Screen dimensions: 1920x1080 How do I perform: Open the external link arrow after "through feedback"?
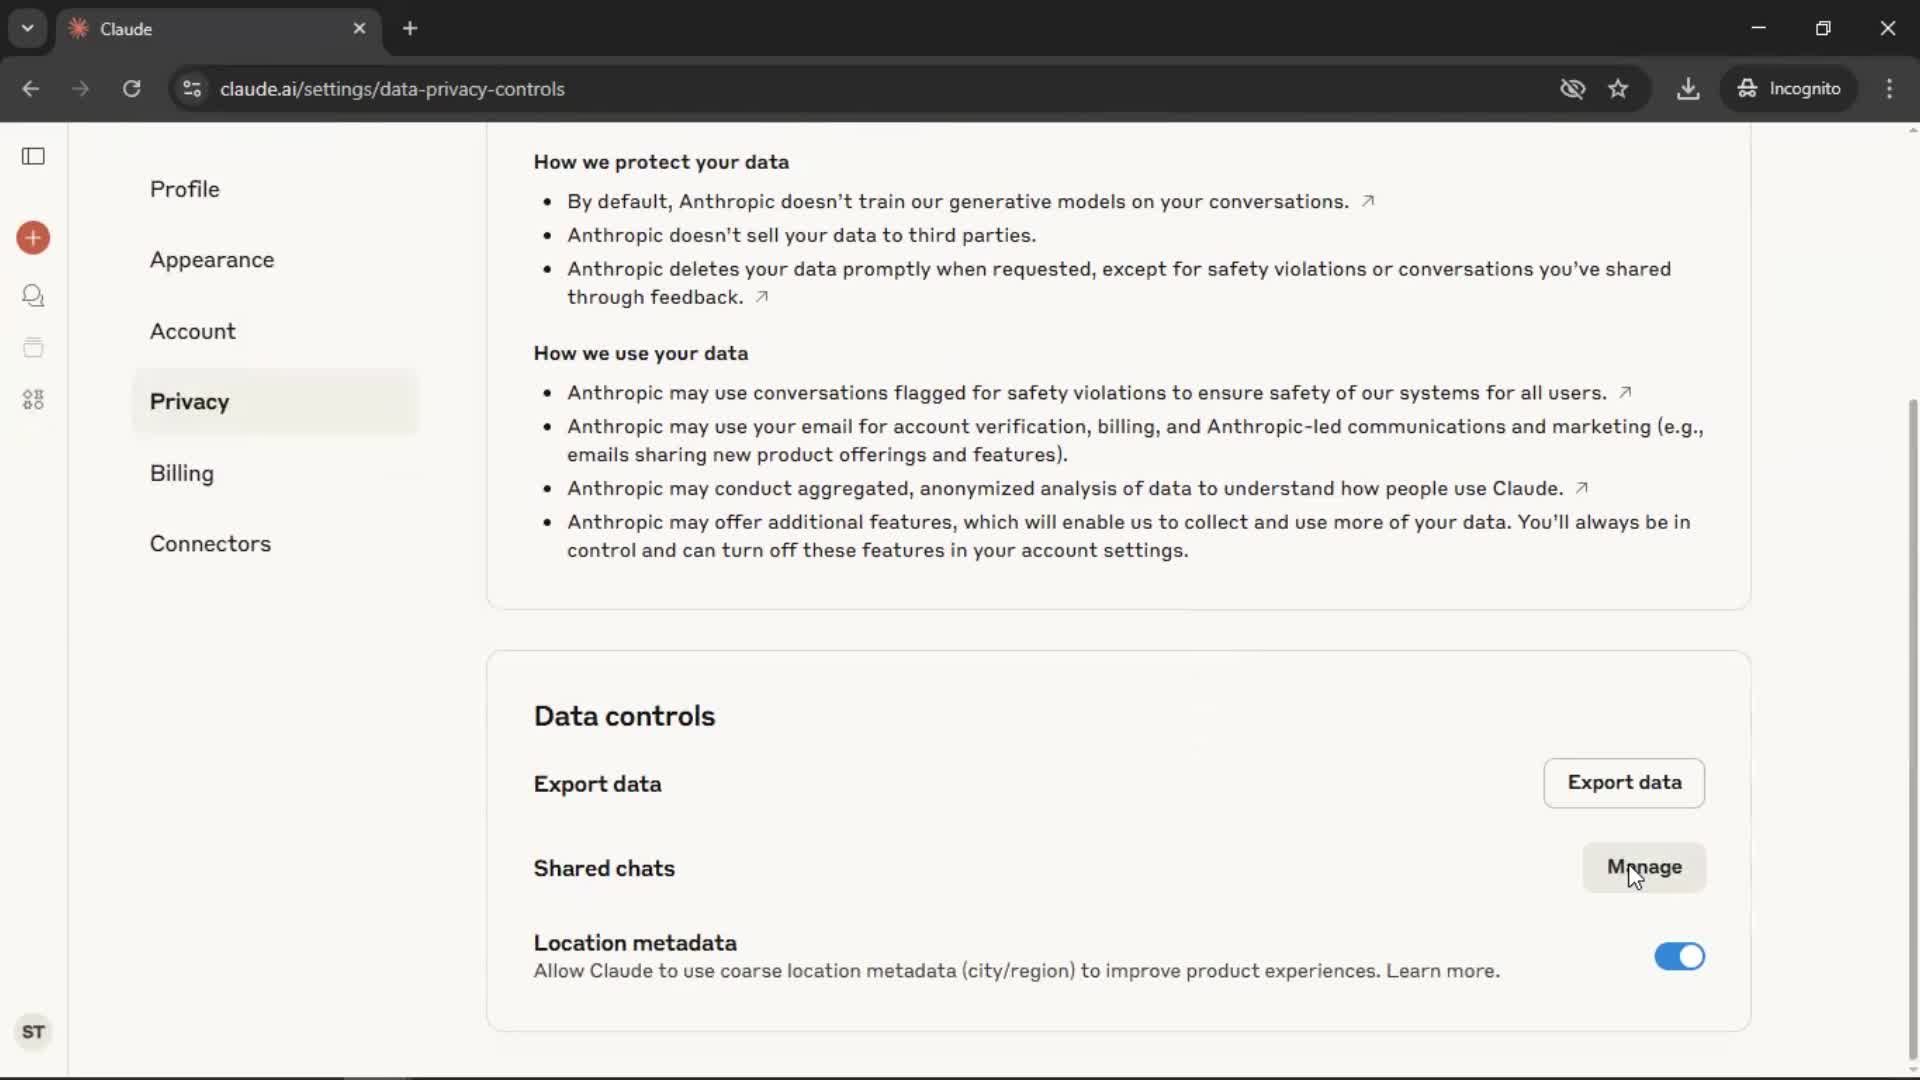[762, 297]
